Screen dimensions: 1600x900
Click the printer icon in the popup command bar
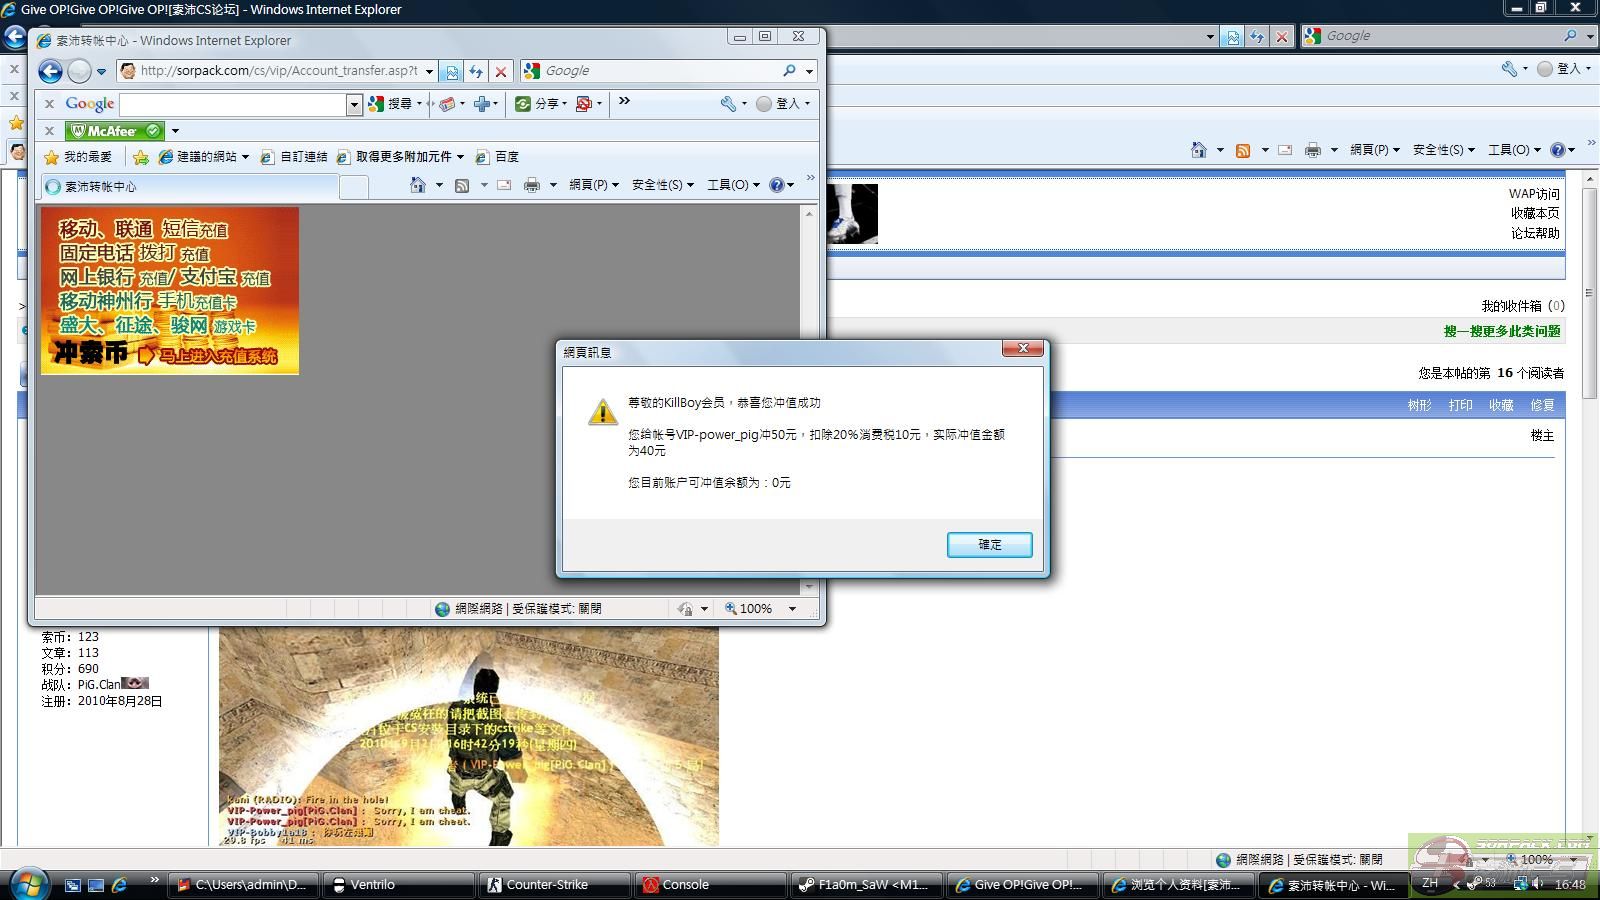(x=532, y=185)
